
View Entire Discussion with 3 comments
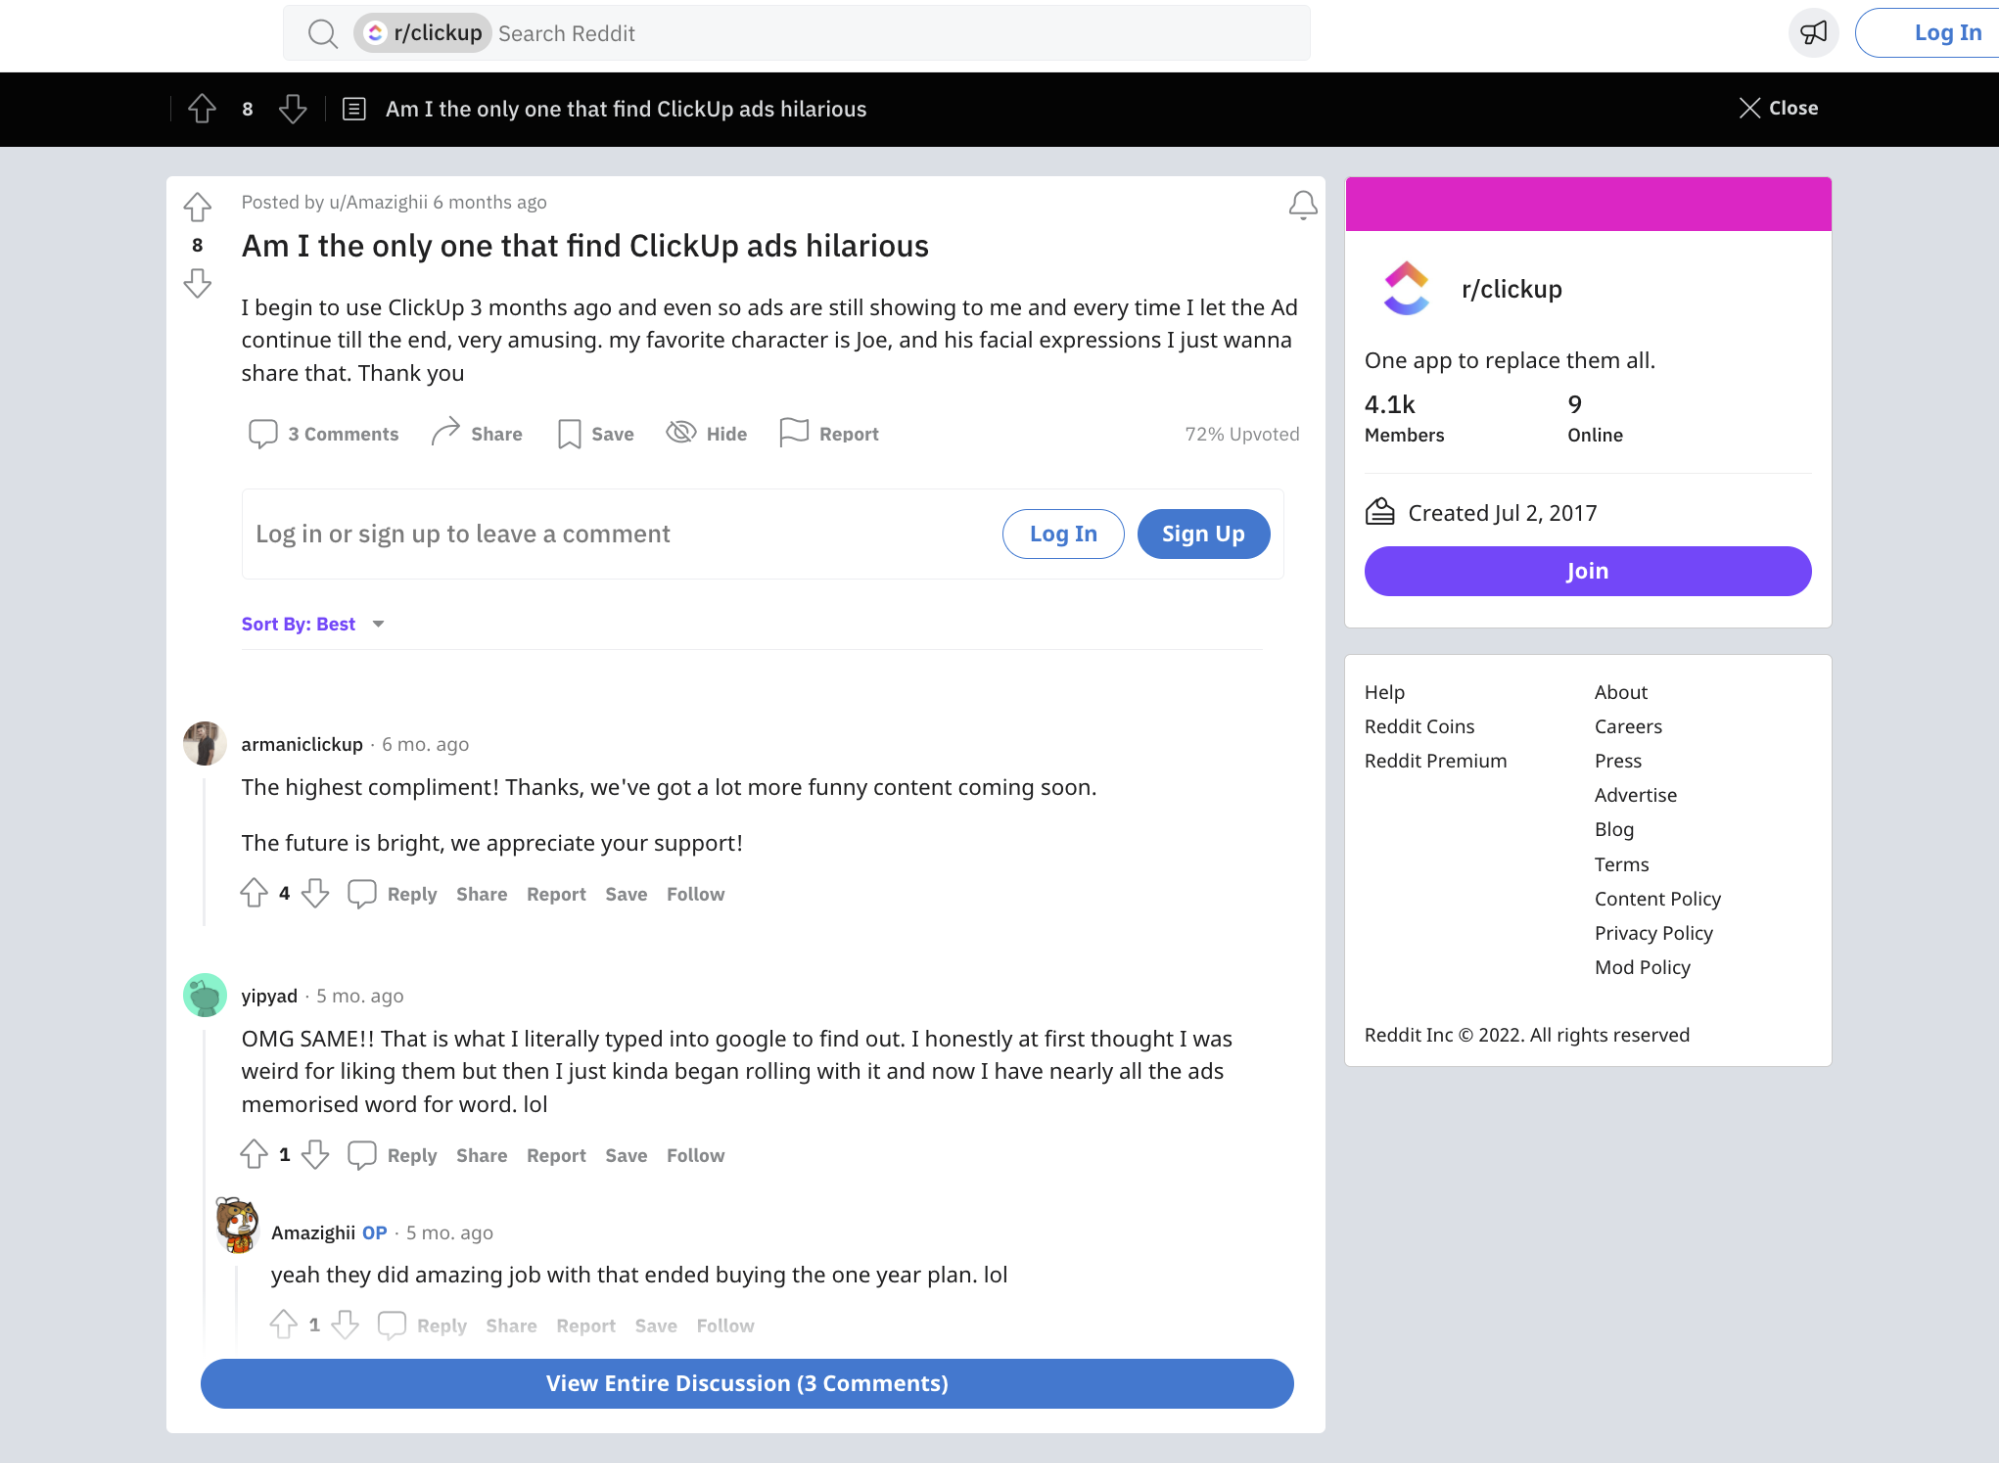(x=746, y=1383)
